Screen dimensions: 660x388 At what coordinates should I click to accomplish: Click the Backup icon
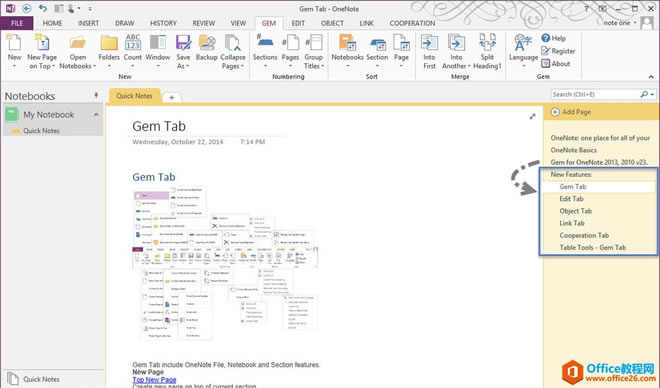pos(207,43)
